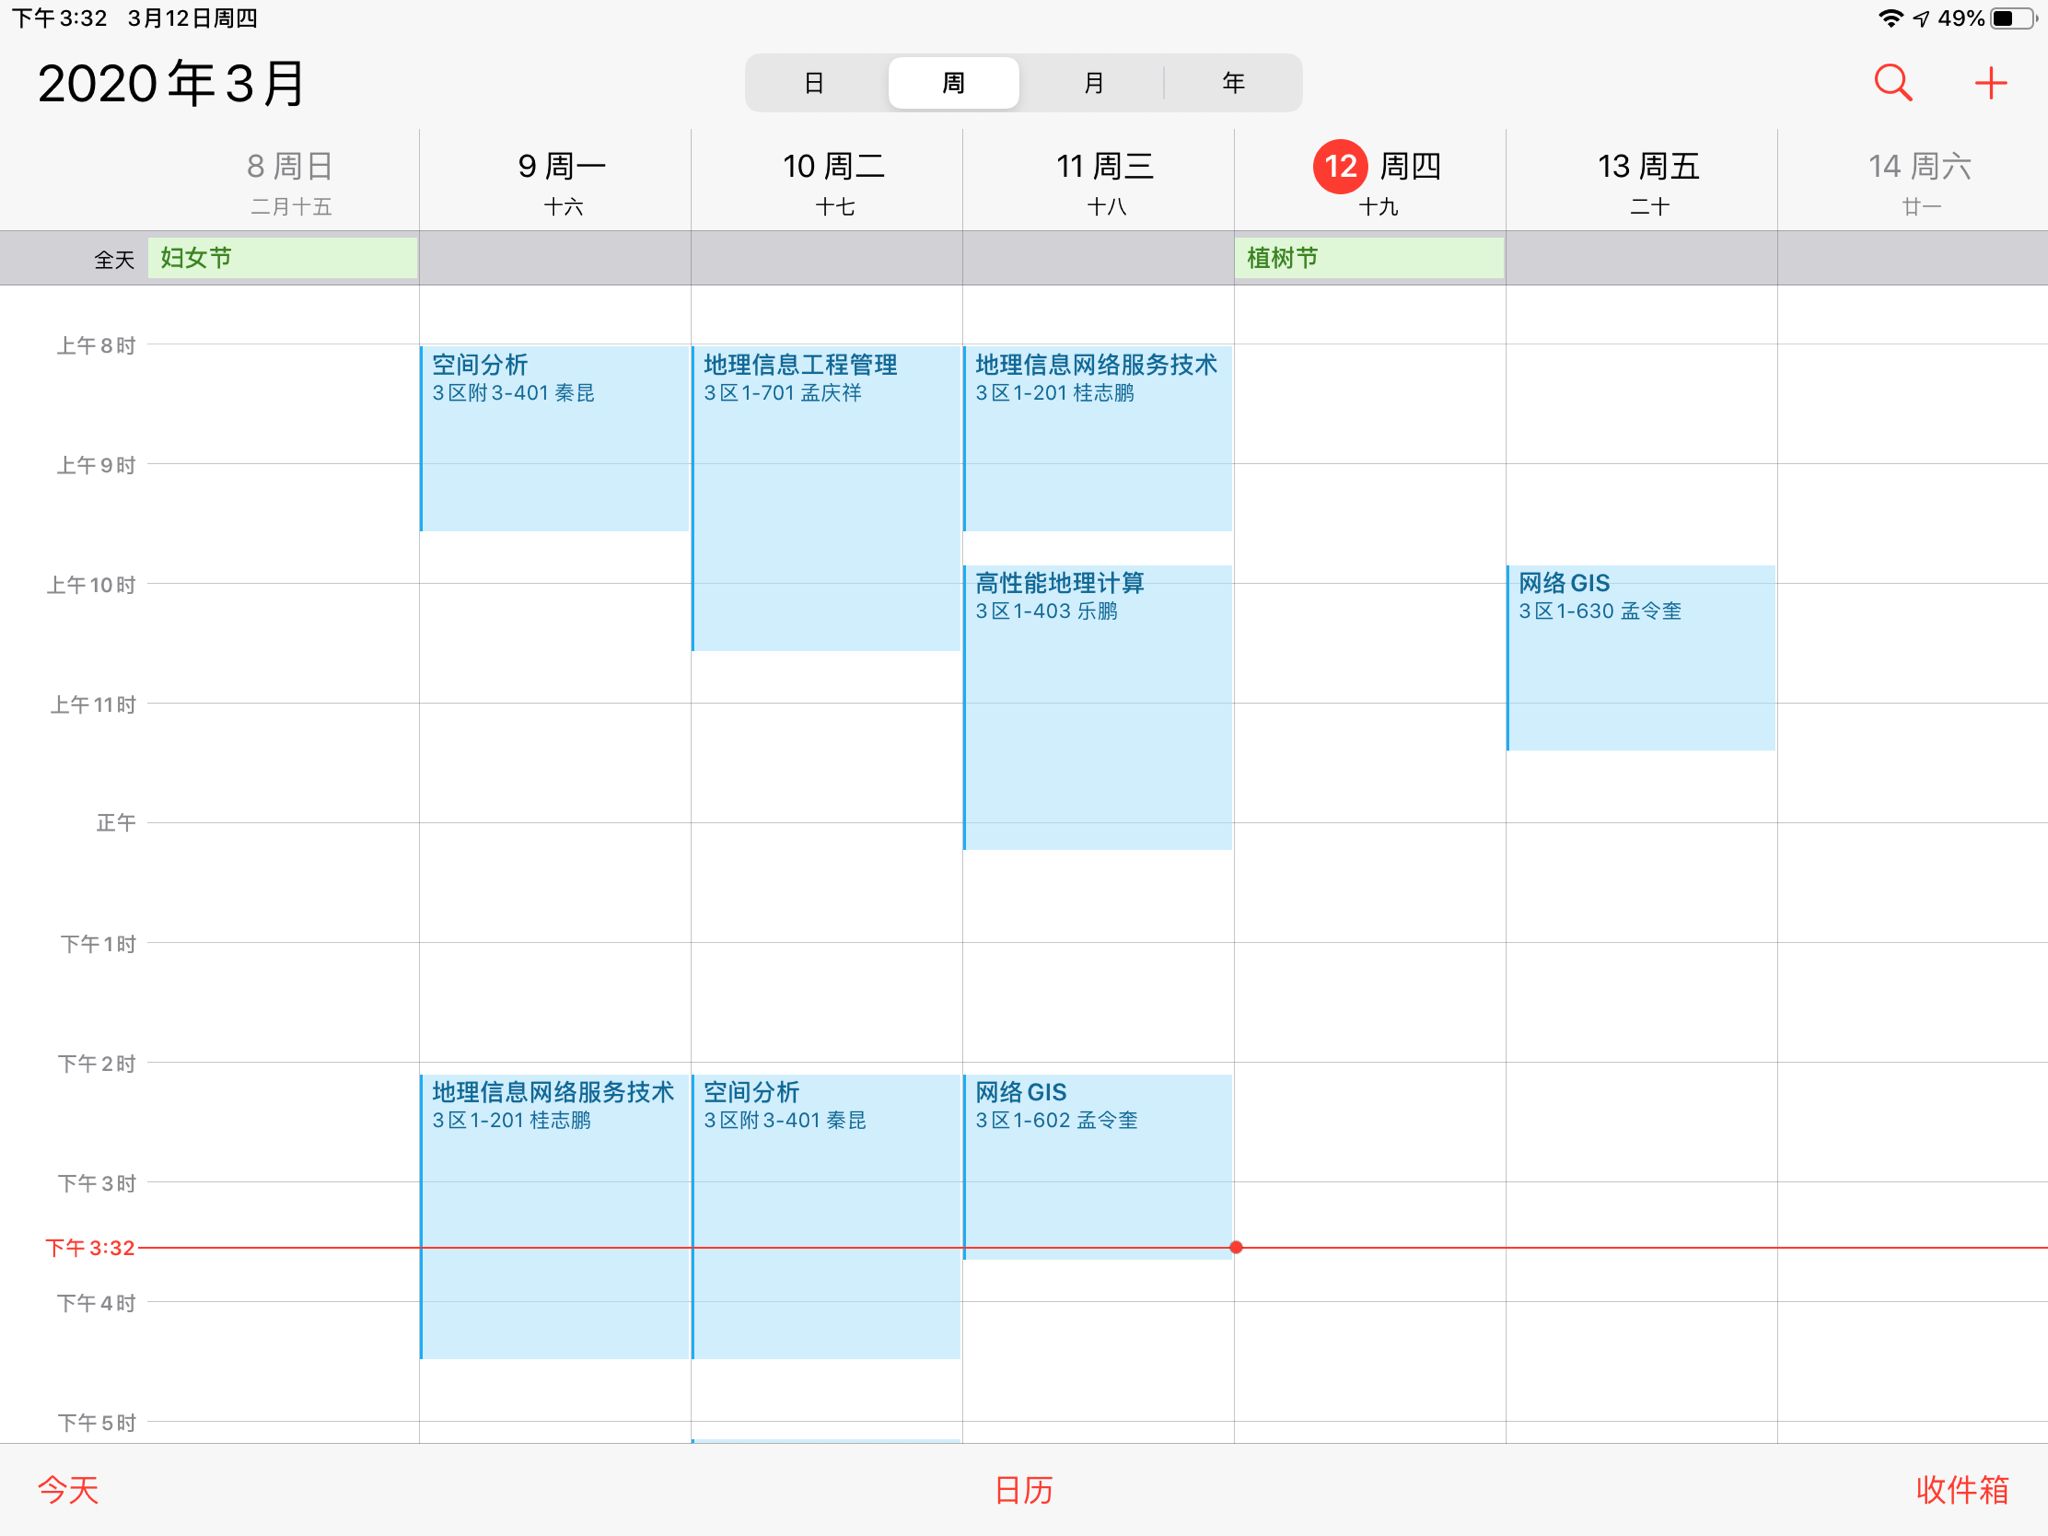Viewport: 2048px width, 1536px height.
Task: Open Friday 网络 GIS event
Action: [x=1641, y=658]
